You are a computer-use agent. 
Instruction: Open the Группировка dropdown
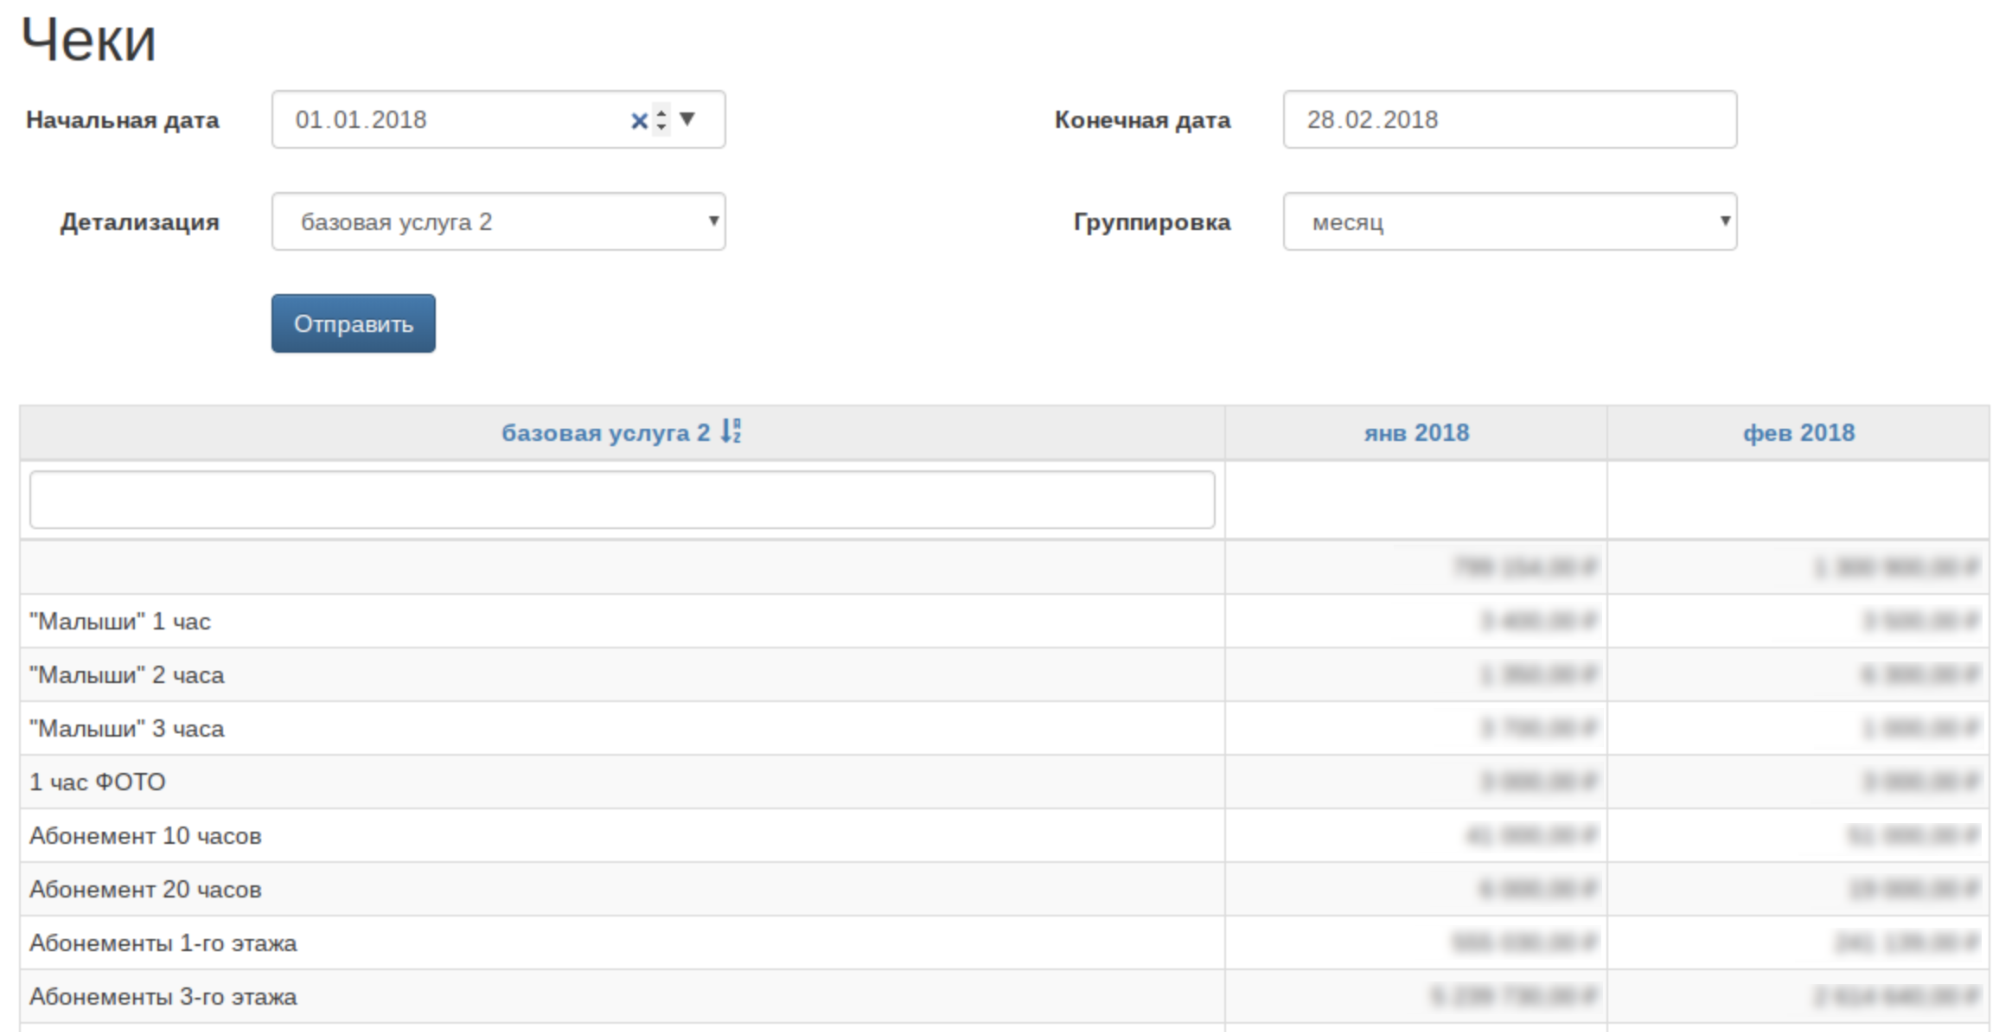click(x=1510, y=222)
